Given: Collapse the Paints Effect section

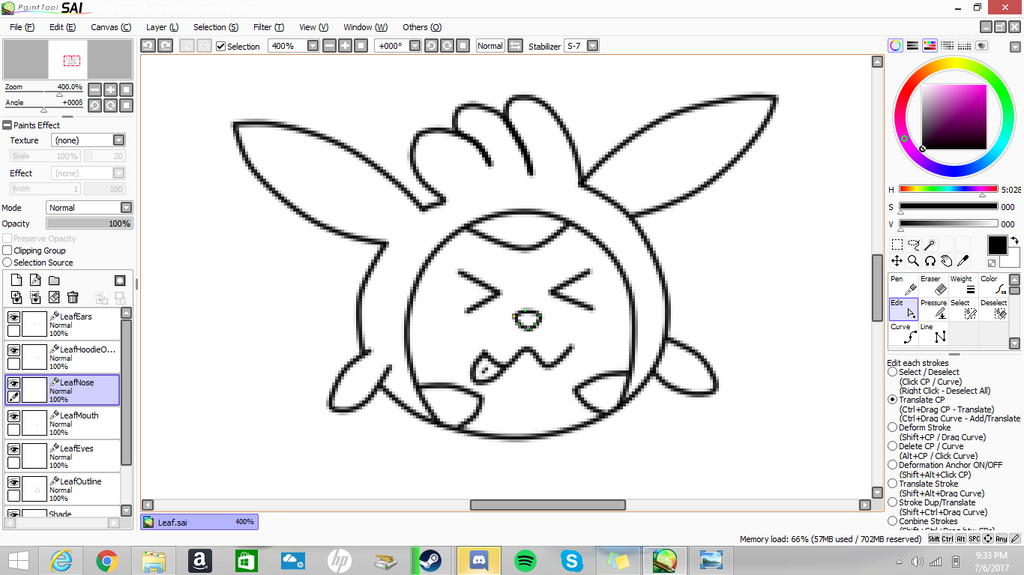Looking at the screenshot, I should click(7, 125).
